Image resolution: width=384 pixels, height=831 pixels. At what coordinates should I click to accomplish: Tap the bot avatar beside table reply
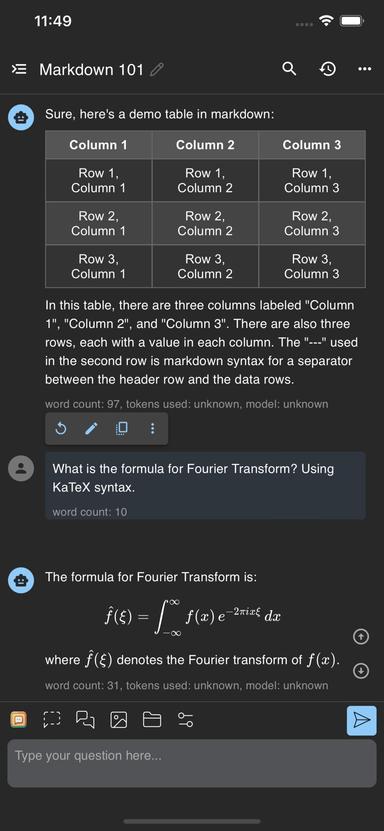21,118
